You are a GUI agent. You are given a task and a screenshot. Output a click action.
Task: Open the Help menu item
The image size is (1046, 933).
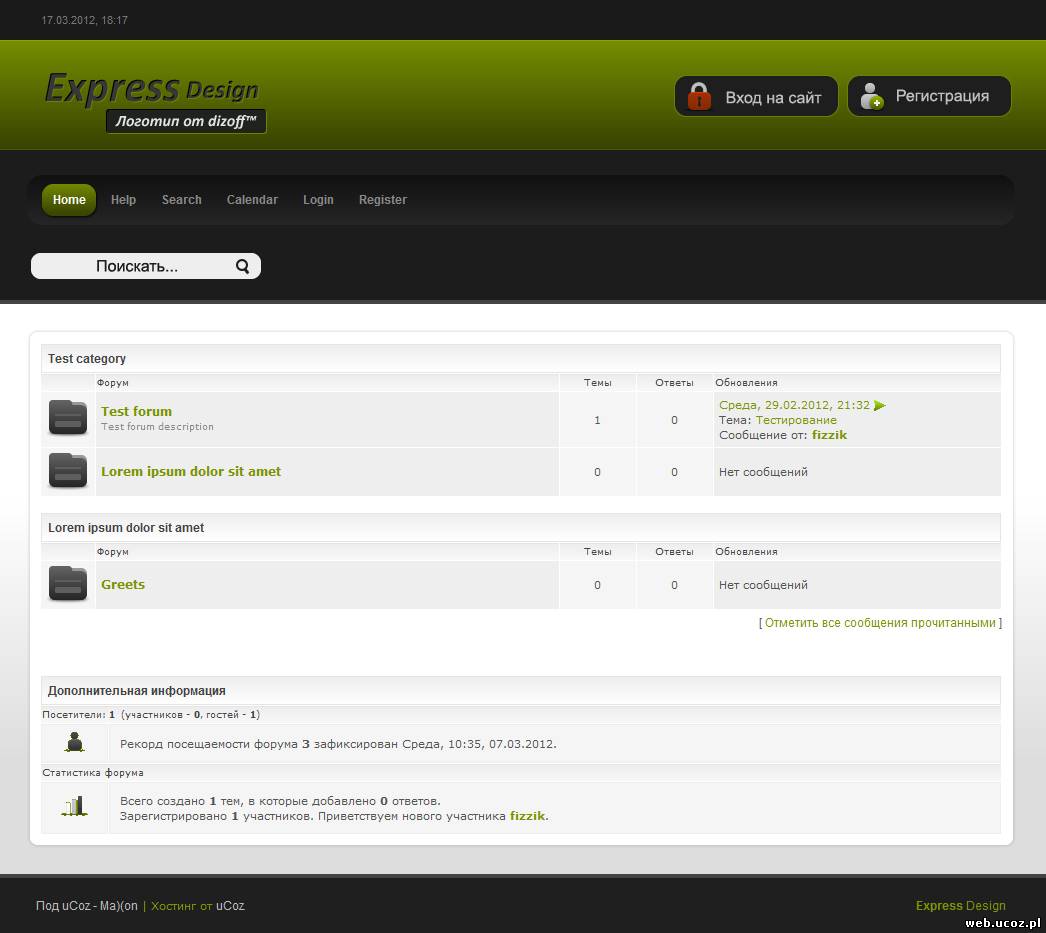click(123, 200)
